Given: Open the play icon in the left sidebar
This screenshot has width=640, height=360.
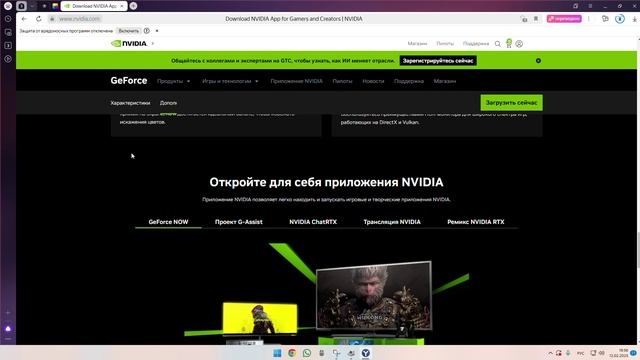Looking at the screenshot, I should (8, 59).
